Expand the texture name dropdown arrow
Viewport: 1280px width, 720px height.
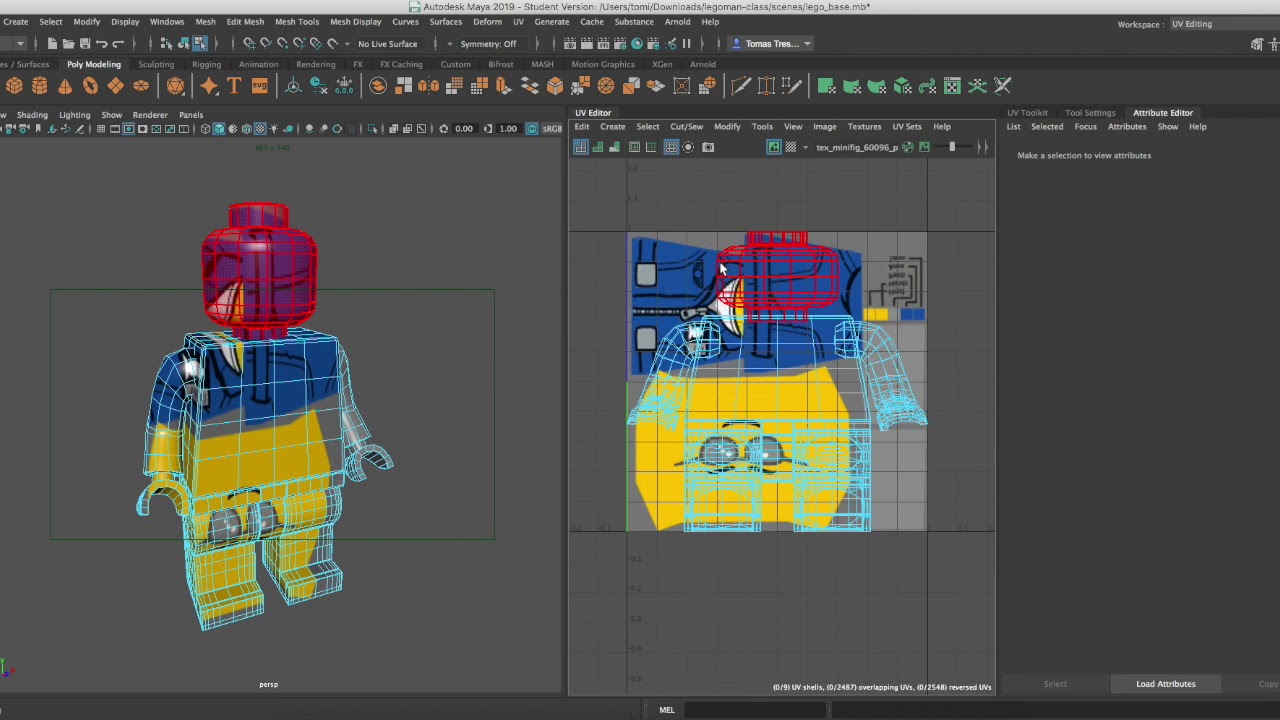click(805, 148)
